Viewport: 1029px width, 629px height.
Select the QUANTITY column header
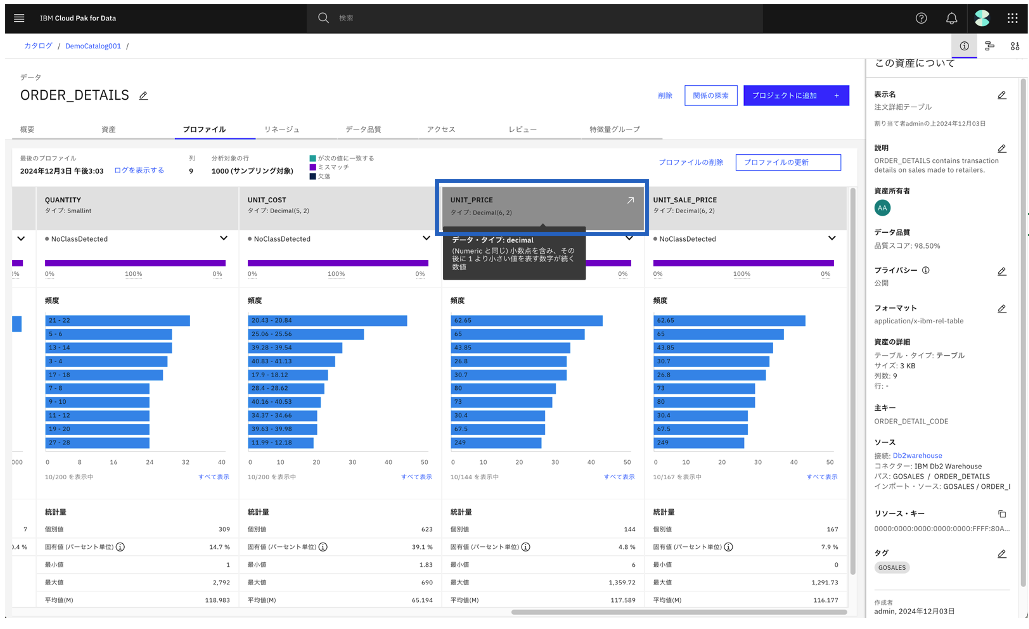(x=136, y=207)
